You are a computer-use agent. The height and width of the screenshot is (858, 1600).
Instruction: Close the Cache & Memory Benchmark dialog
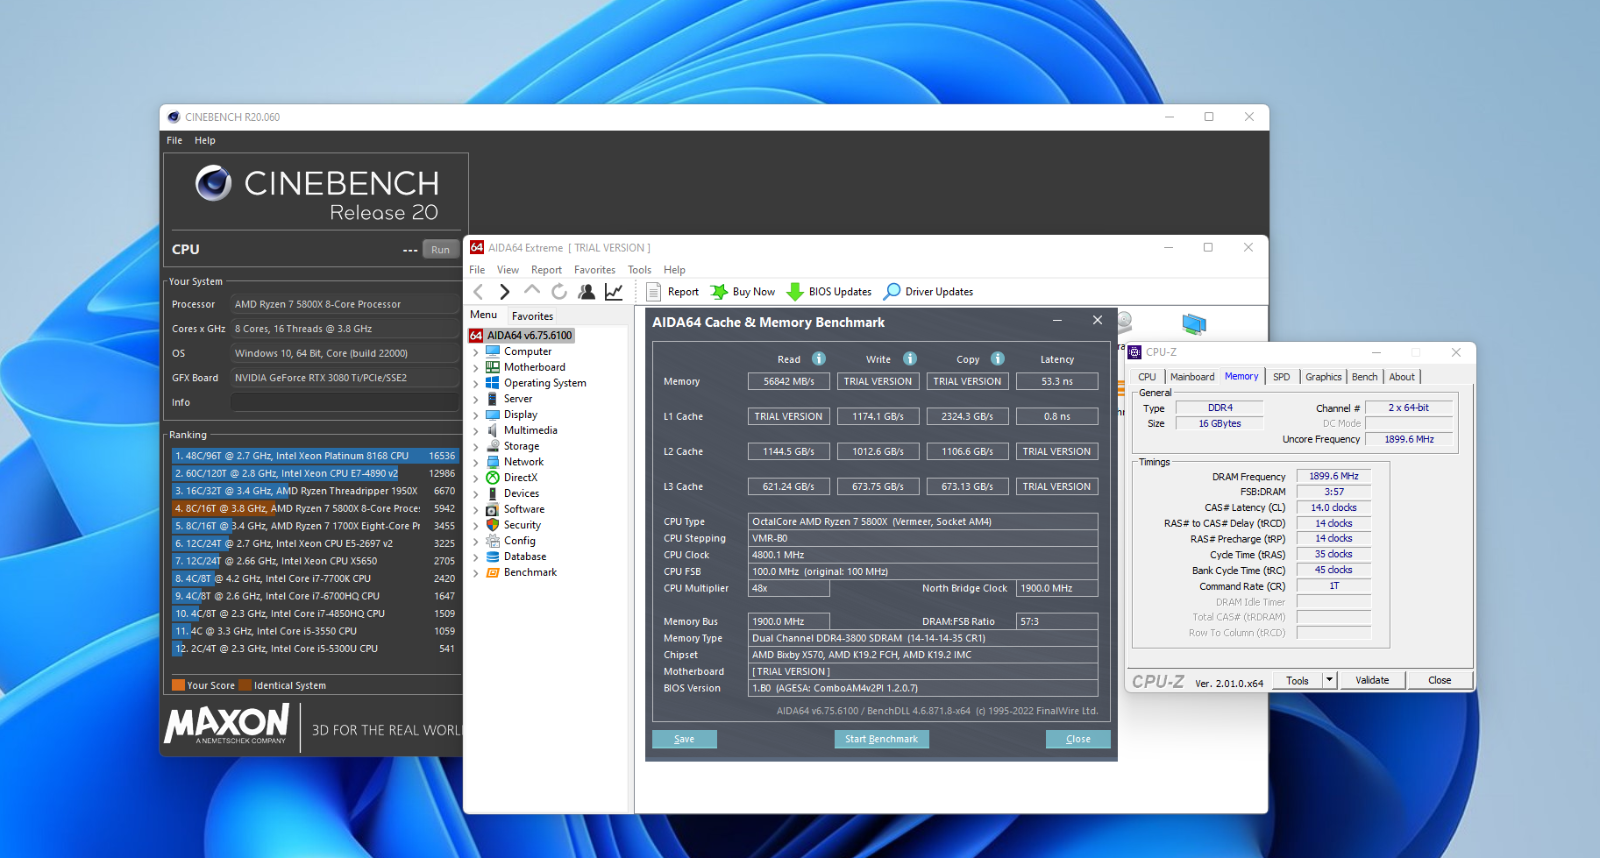pyautogui.click(x=1097, y=320)
